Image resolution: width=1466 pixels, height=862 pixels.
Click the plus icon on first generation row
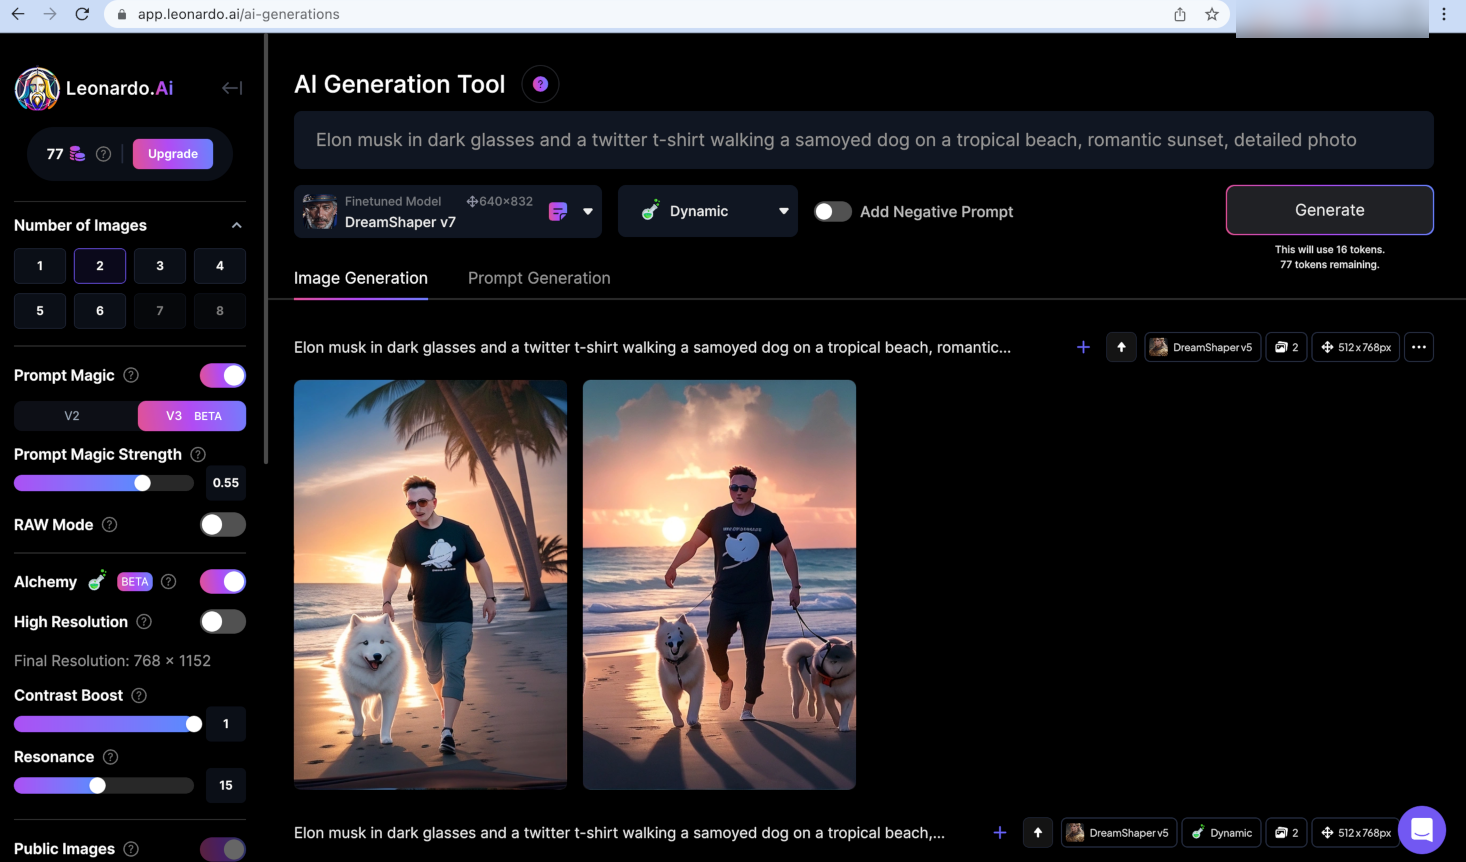point(1083,347)
